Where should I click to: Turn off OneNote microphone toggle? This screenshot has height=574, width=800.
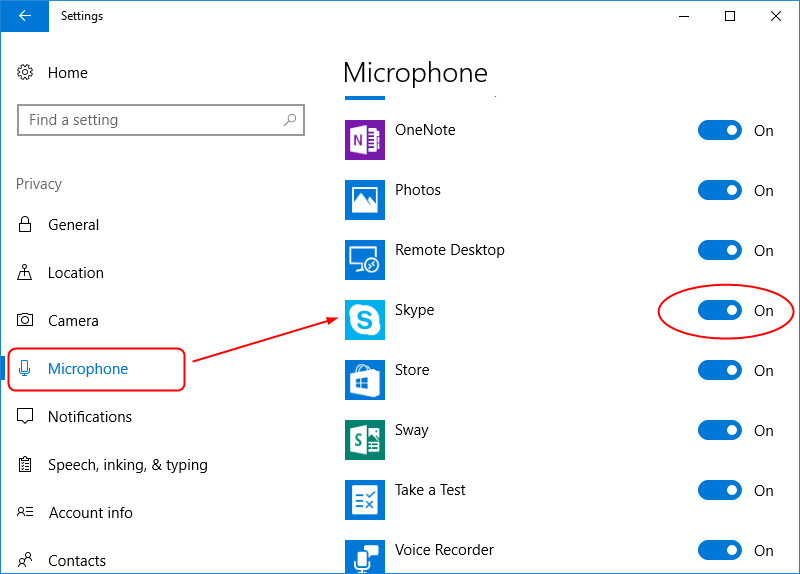pos(719,130)
